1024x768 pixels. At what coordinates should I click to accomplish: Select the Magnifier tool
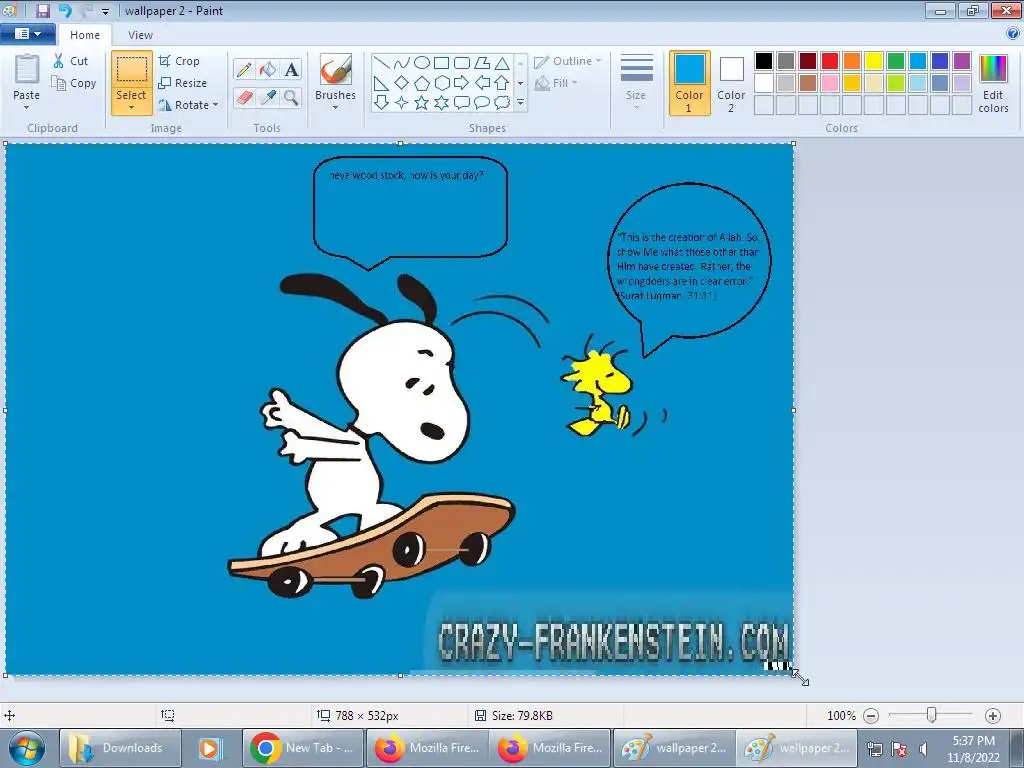(291, 97)
